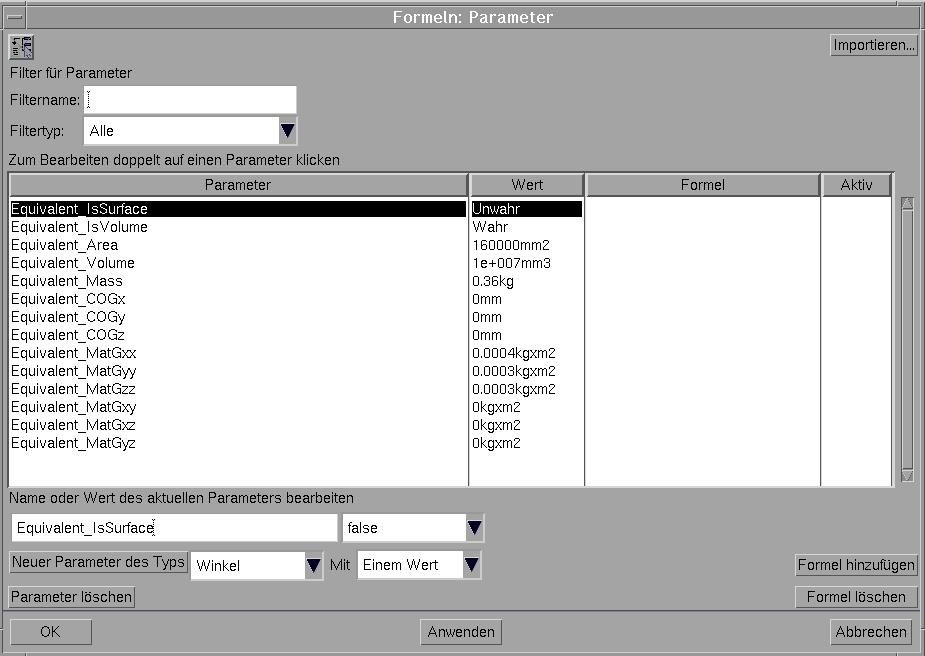
Task: Select the Equivalent_MatGzz parameter
Action: click(73, 389)
